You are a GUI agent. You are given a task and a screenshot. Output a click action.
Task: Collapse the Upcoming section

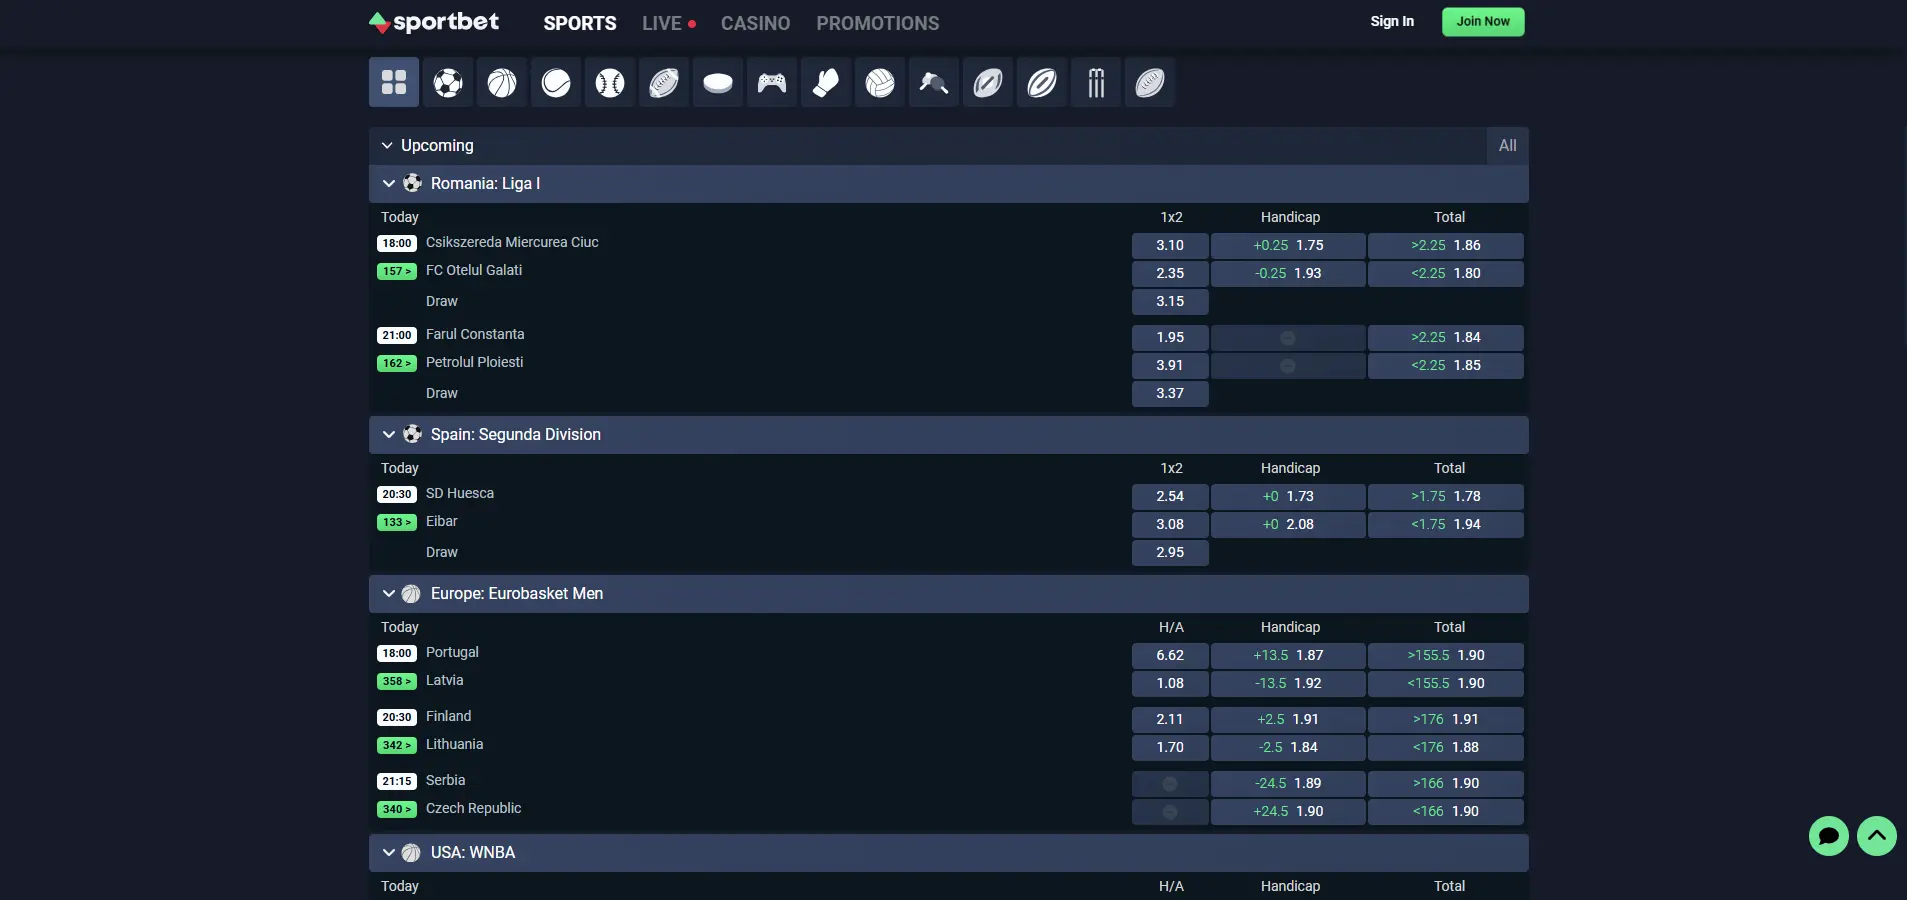(388, 146)
